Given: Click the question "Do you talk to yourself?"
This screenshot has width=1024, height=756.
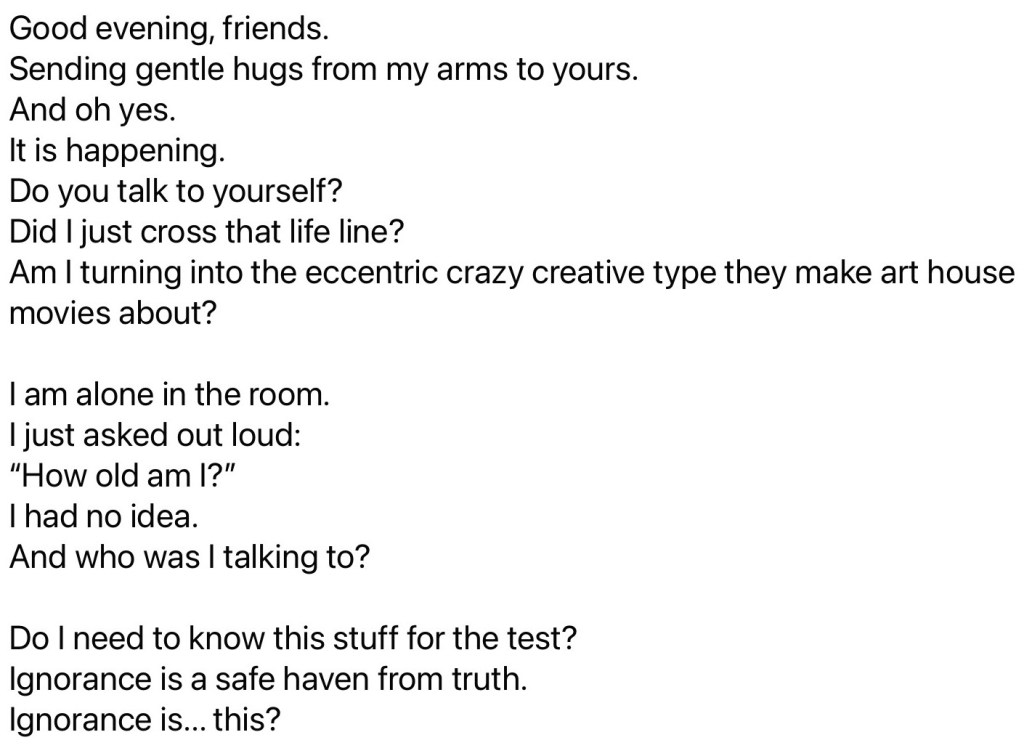Looking at the screenshot, I should (x=176, y=191).
